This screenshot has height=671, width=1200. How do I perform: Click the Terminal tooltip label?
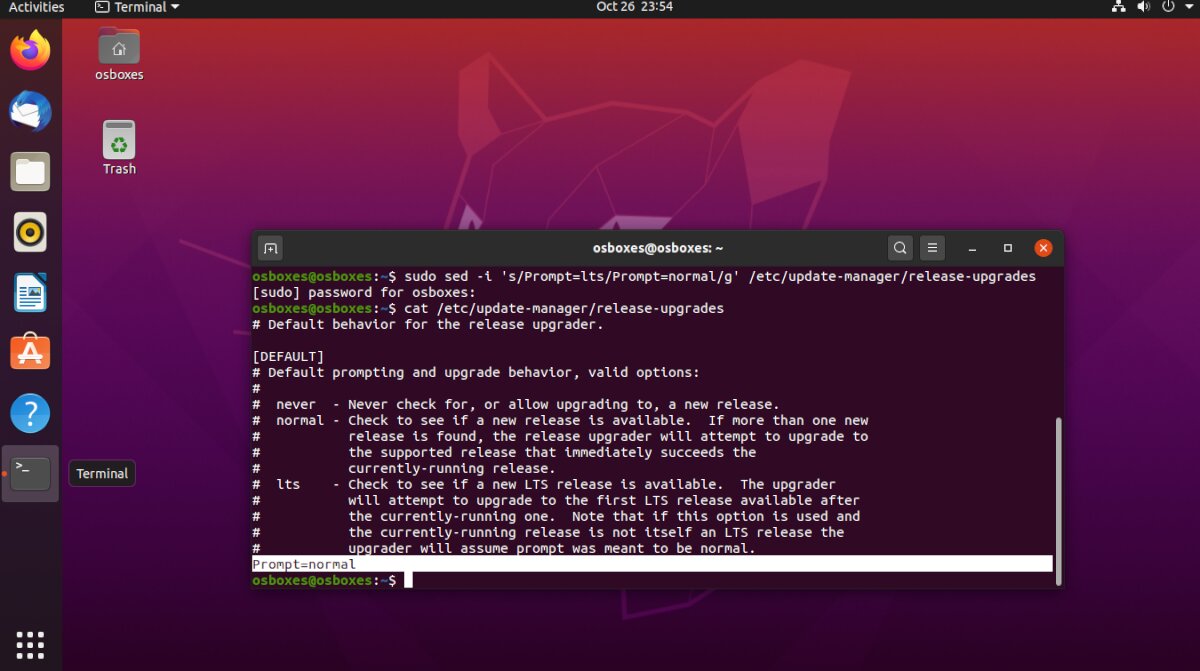point(101,473)
